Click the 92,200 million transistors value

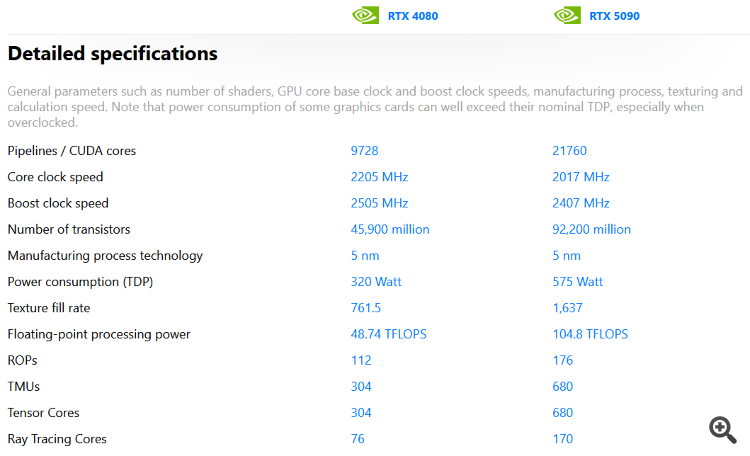(x=591, y=230)
